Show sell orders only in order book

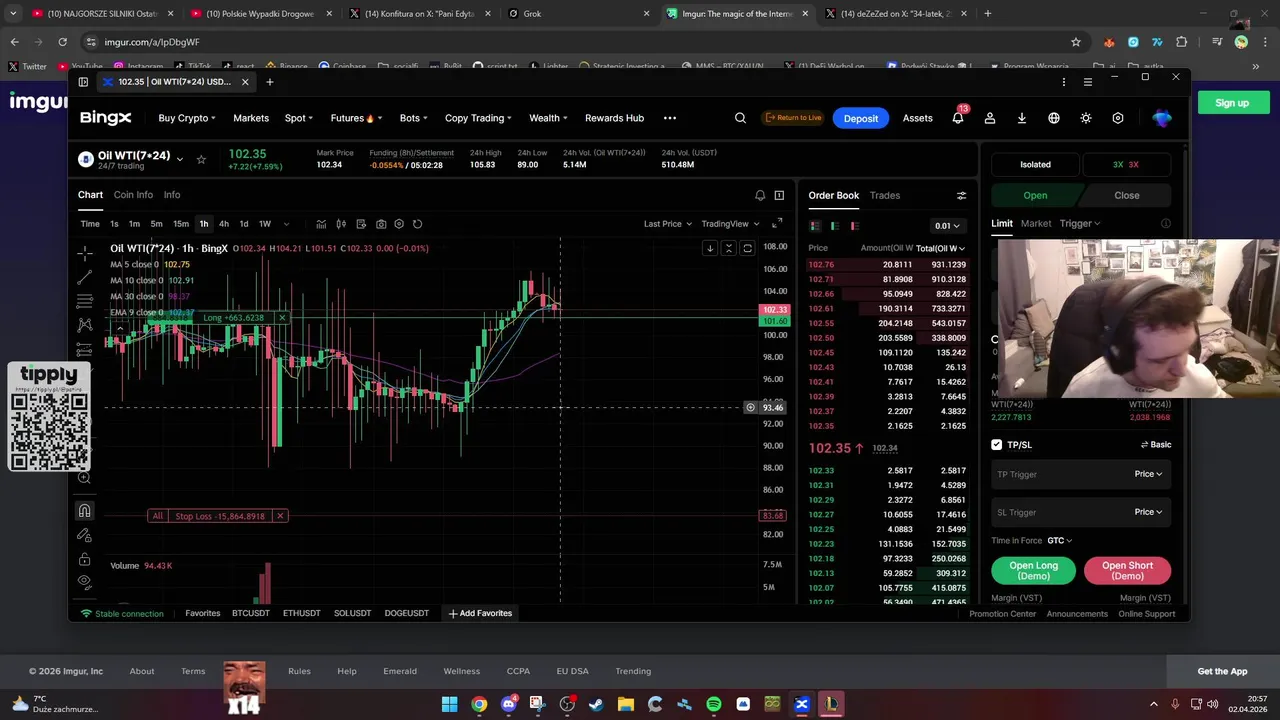855,226
